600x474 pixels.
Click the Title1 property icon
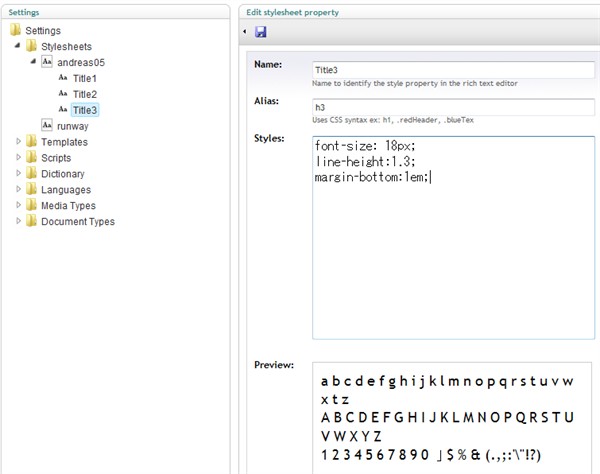coord(63,78)
